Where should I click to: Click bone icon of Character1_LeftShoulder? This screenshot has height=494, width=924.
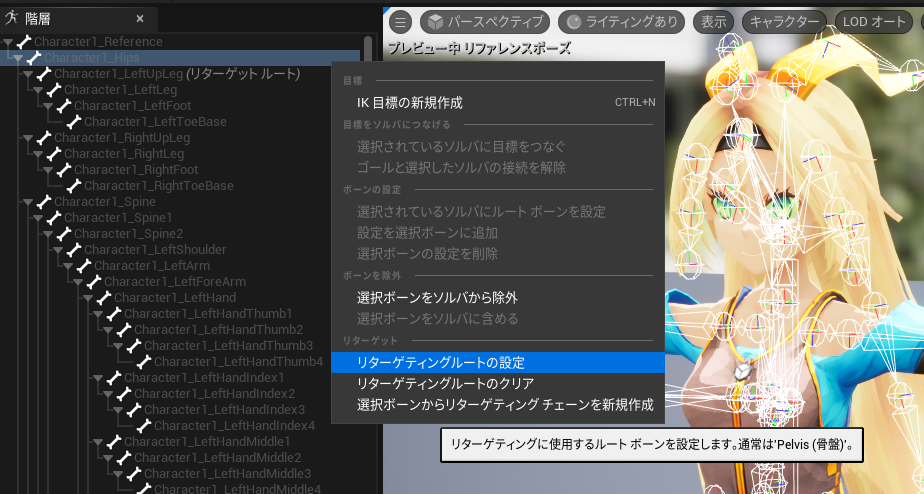pos(74,249)
